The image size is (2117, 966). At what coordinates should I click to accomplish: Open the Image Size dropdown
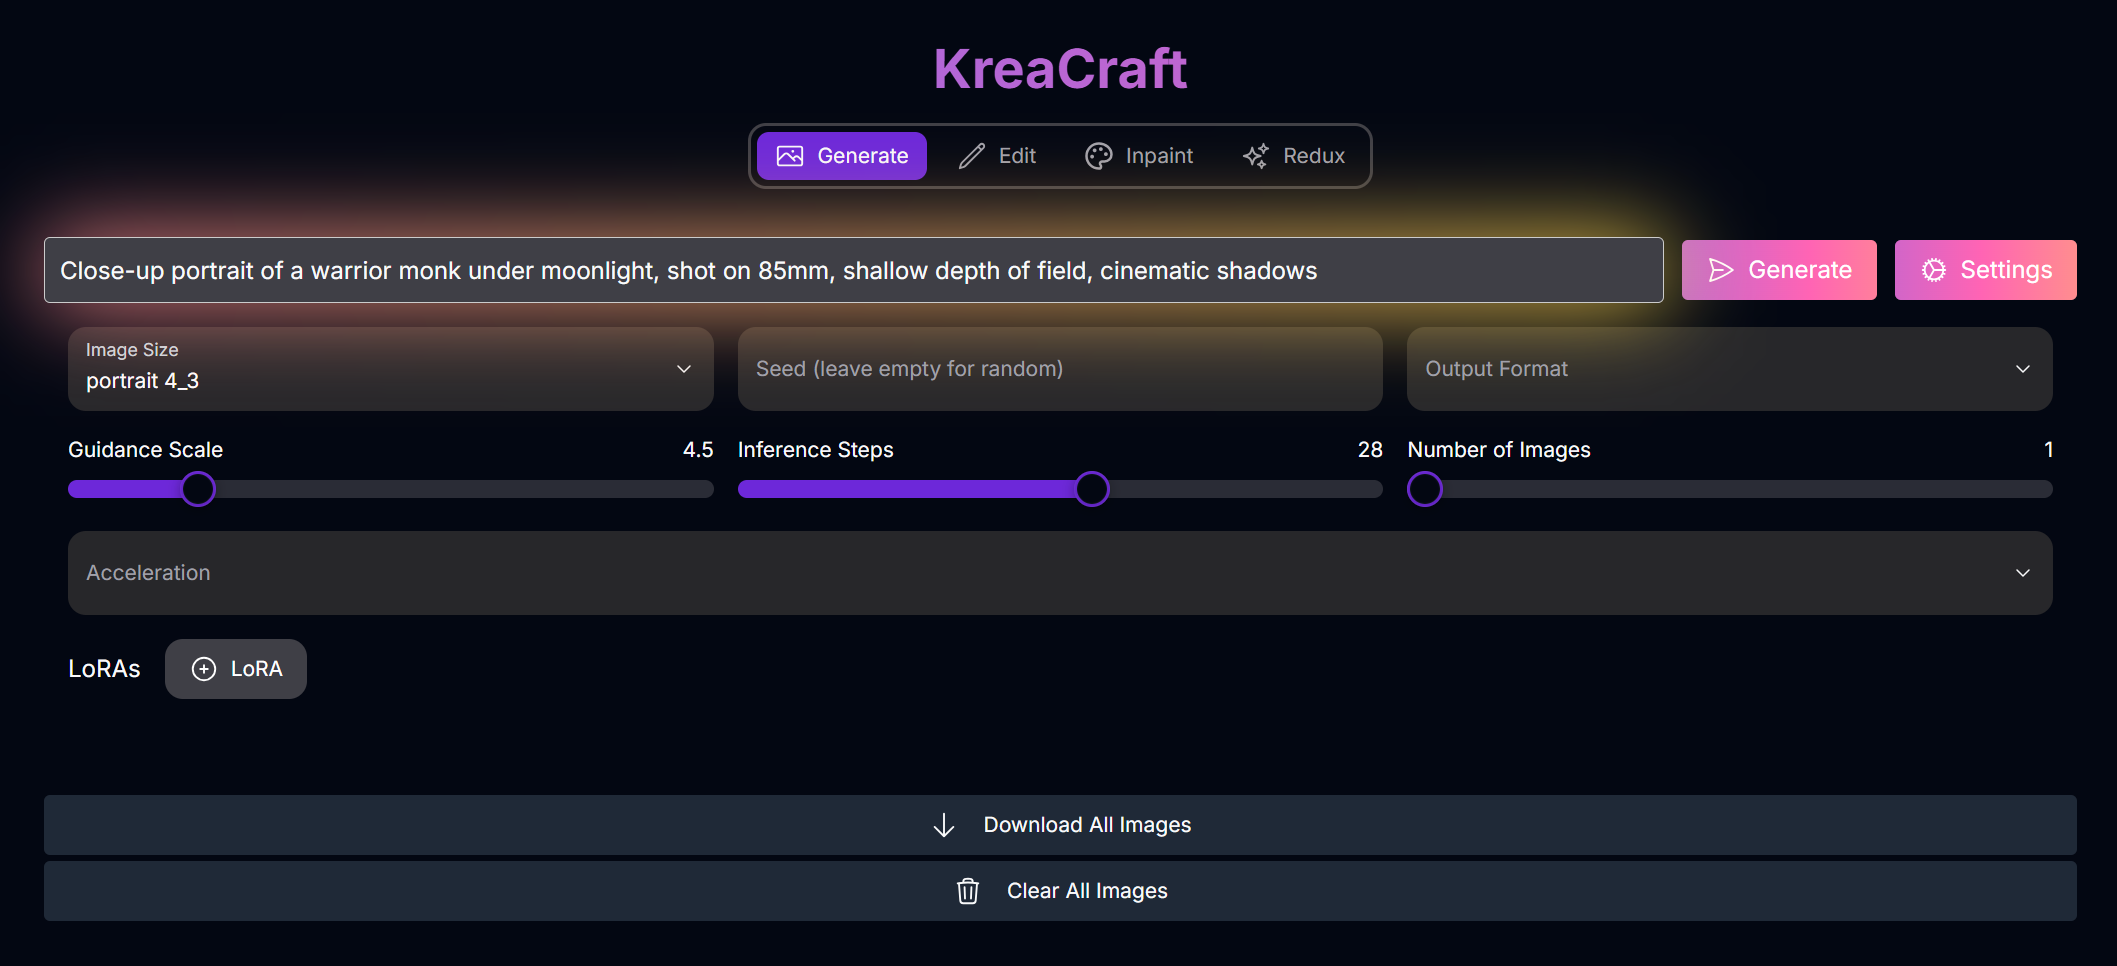click(x=391, y=369)
